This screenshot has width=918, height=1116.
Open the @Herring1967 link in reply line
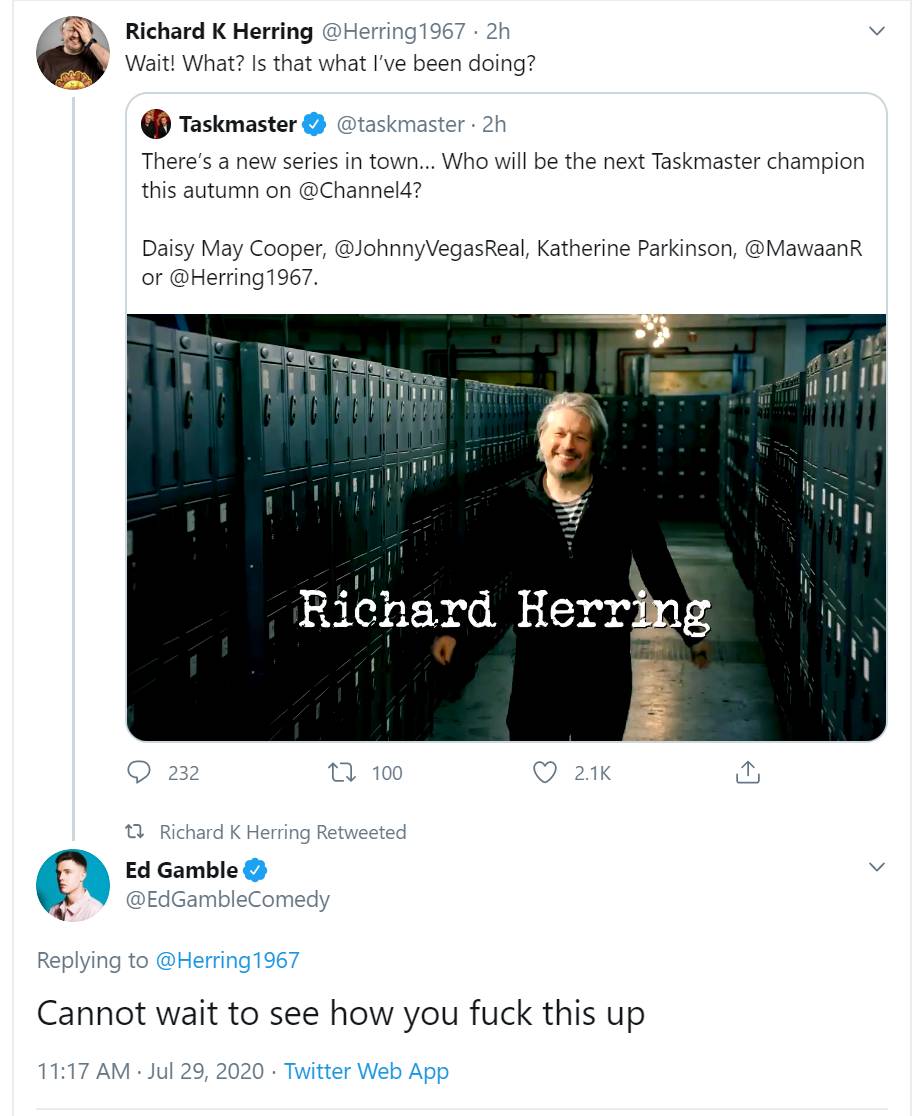point(227,960)
